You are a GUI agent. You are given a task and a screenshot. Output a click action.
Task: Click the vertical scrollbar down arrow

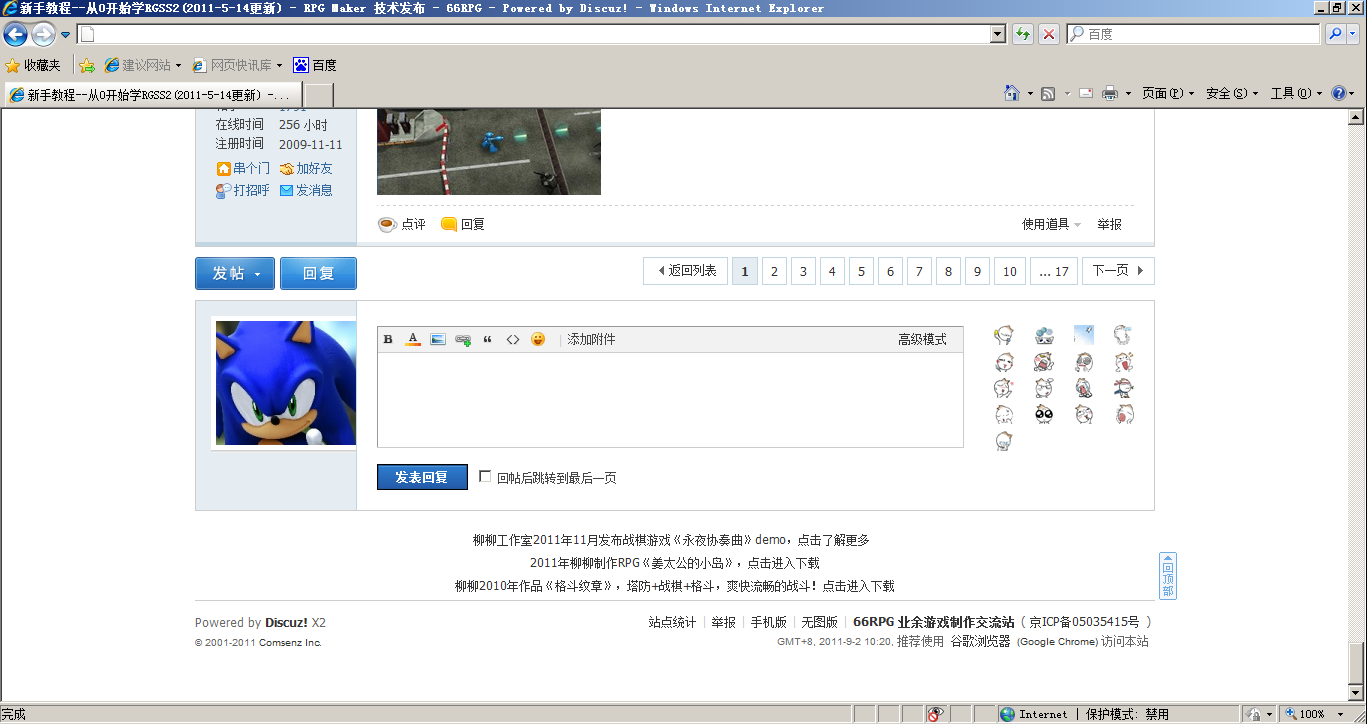(x=1357, y=694)
